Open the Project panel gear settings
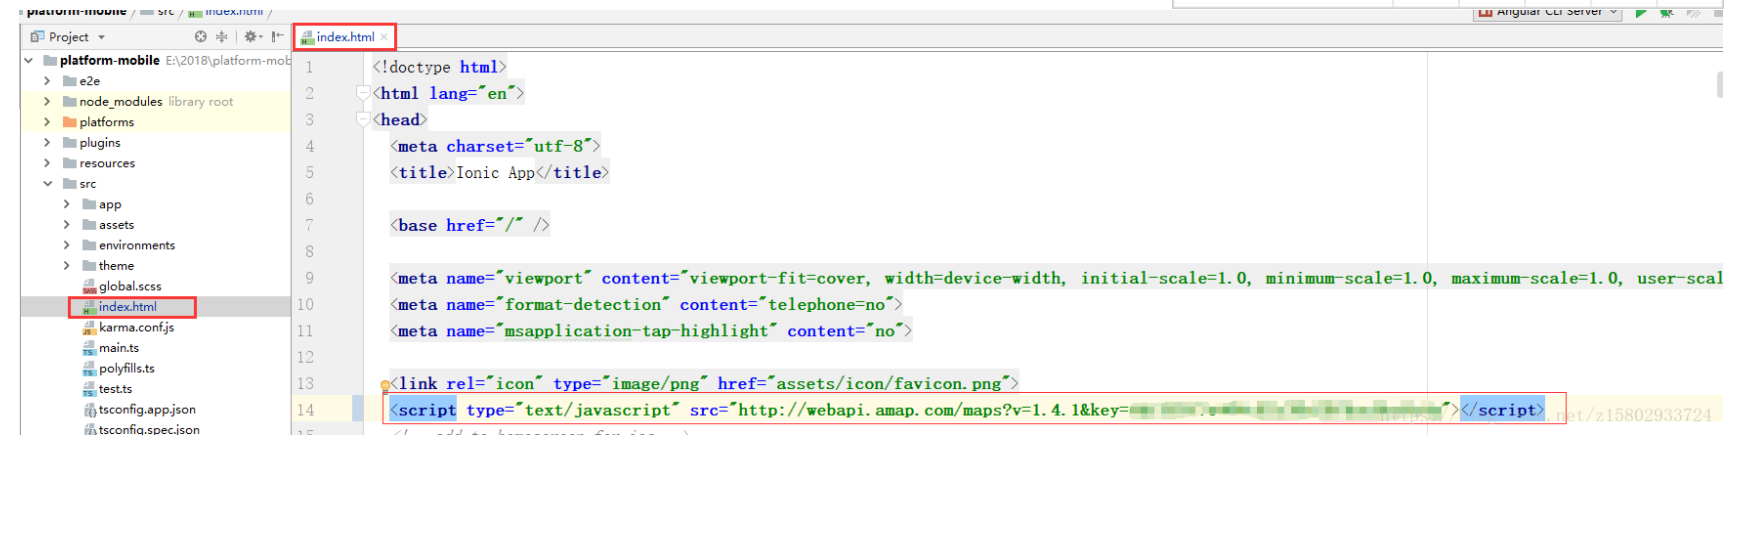Viewport: 1737px width, 541px height. [251, 37]
